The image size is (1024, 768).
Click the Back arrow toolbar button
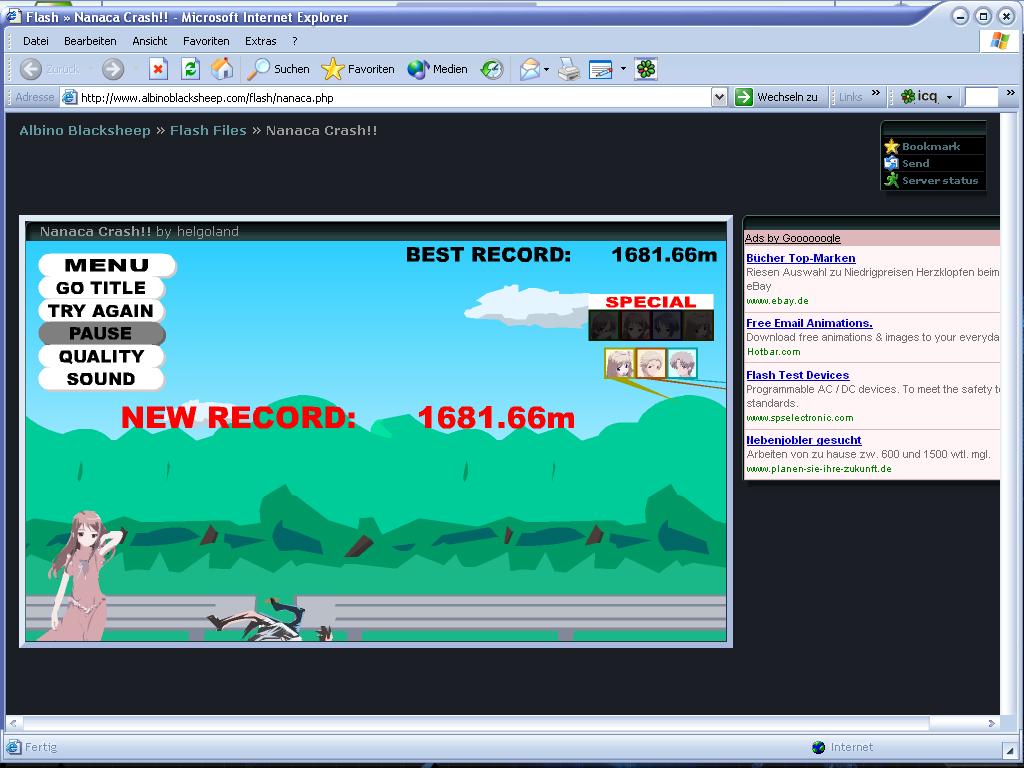[x=31, y=69]
